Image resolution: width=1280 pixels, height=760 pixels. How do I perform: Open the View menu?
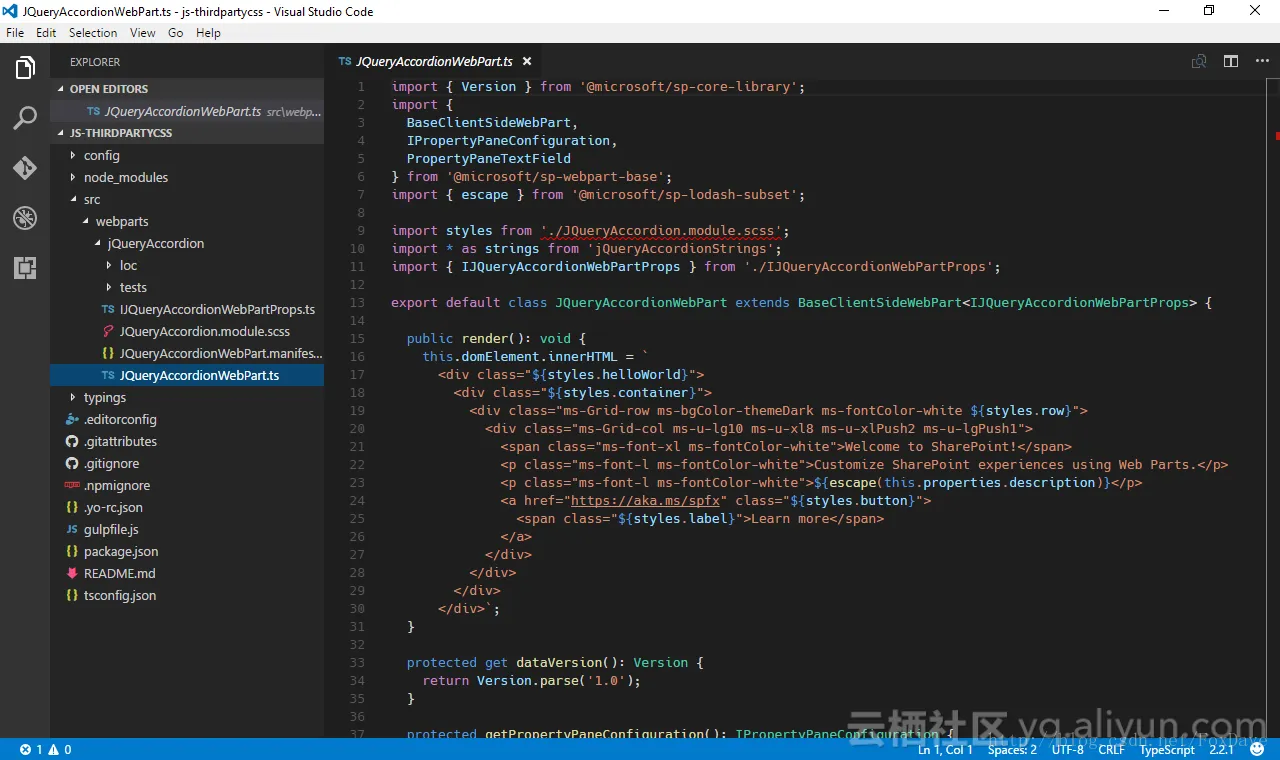point(143,33)
